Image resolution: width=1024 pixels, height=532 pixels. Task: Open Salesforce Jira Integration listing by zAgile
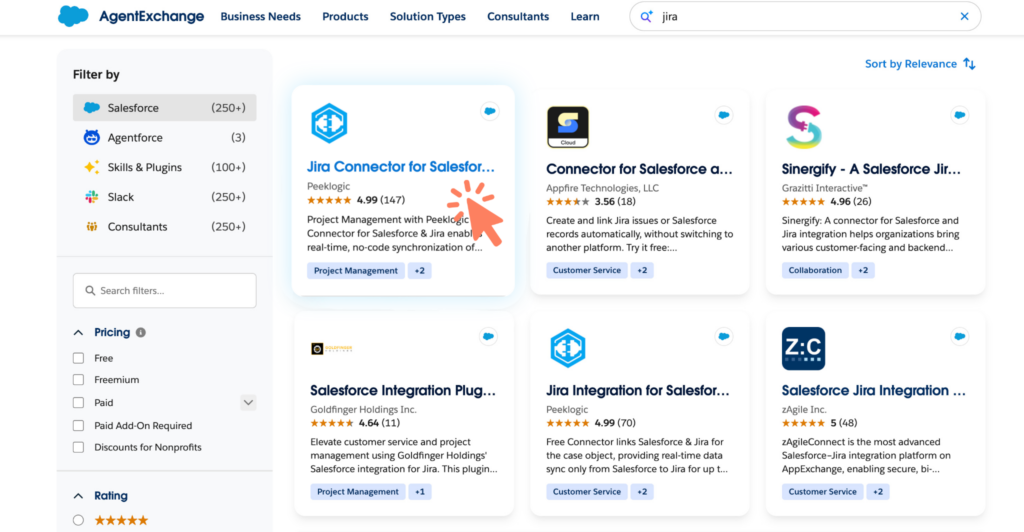(874, 390)
